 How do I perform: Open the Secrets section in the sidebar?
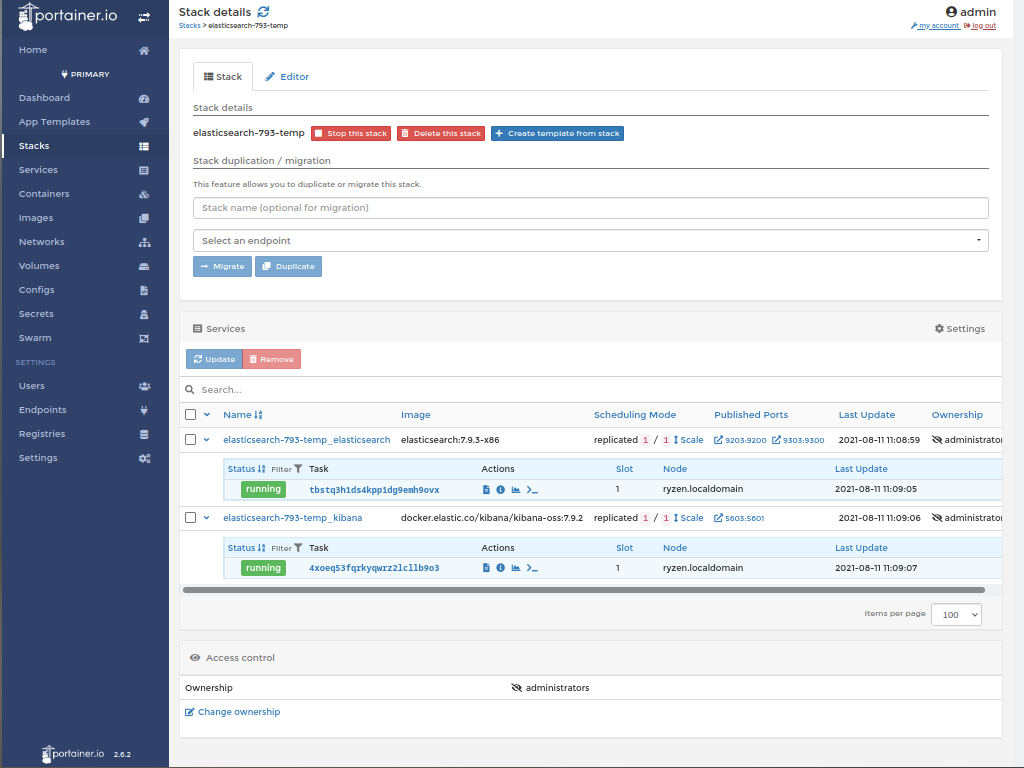[37, 313]
